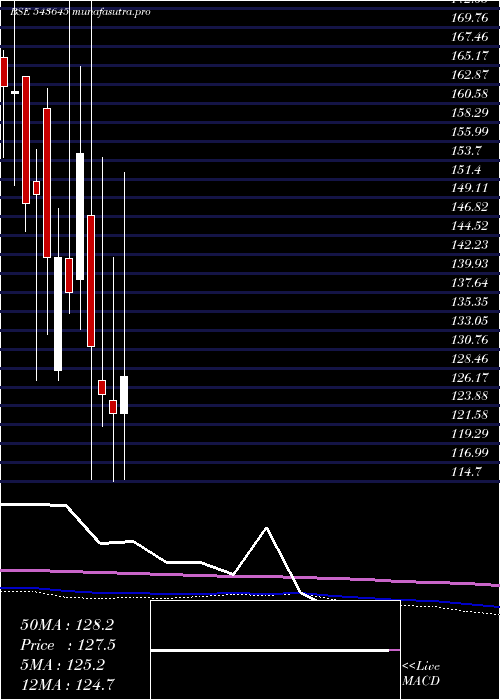
Task: Click the 12MA : 124.7 readout
Action: pos(69,683)
